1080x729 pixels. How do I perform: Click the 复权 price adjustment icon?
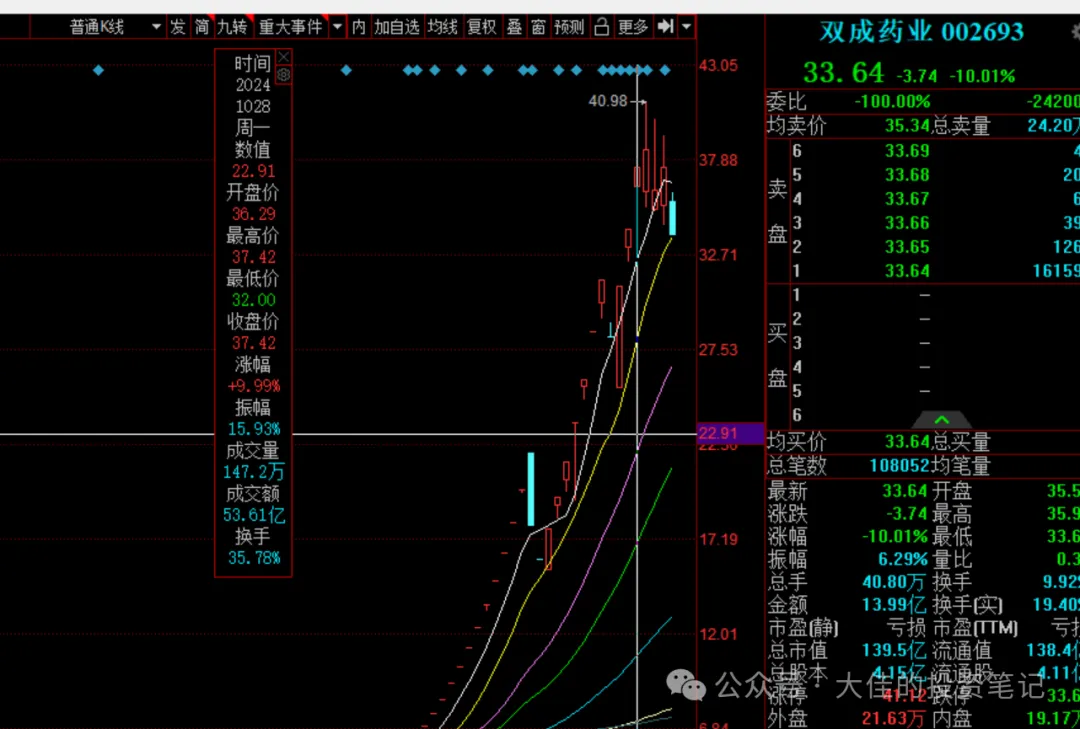tap(481, 27)
